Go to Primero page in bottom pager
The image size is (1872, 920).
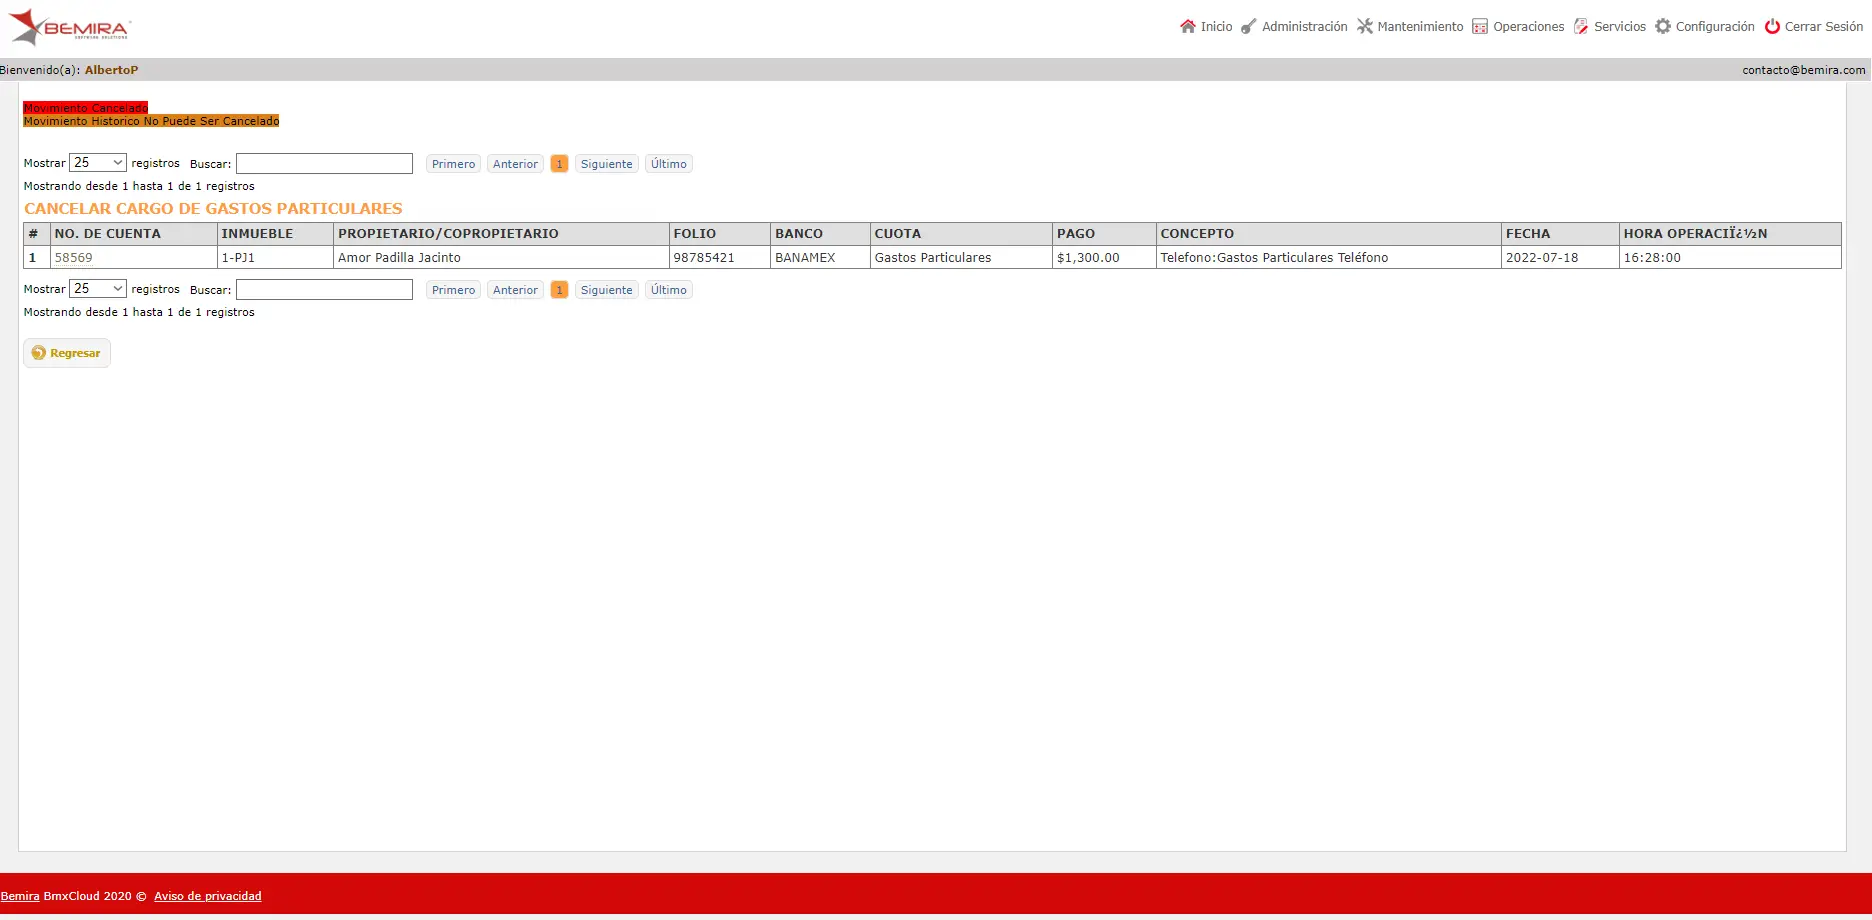[x=453, y=290]
